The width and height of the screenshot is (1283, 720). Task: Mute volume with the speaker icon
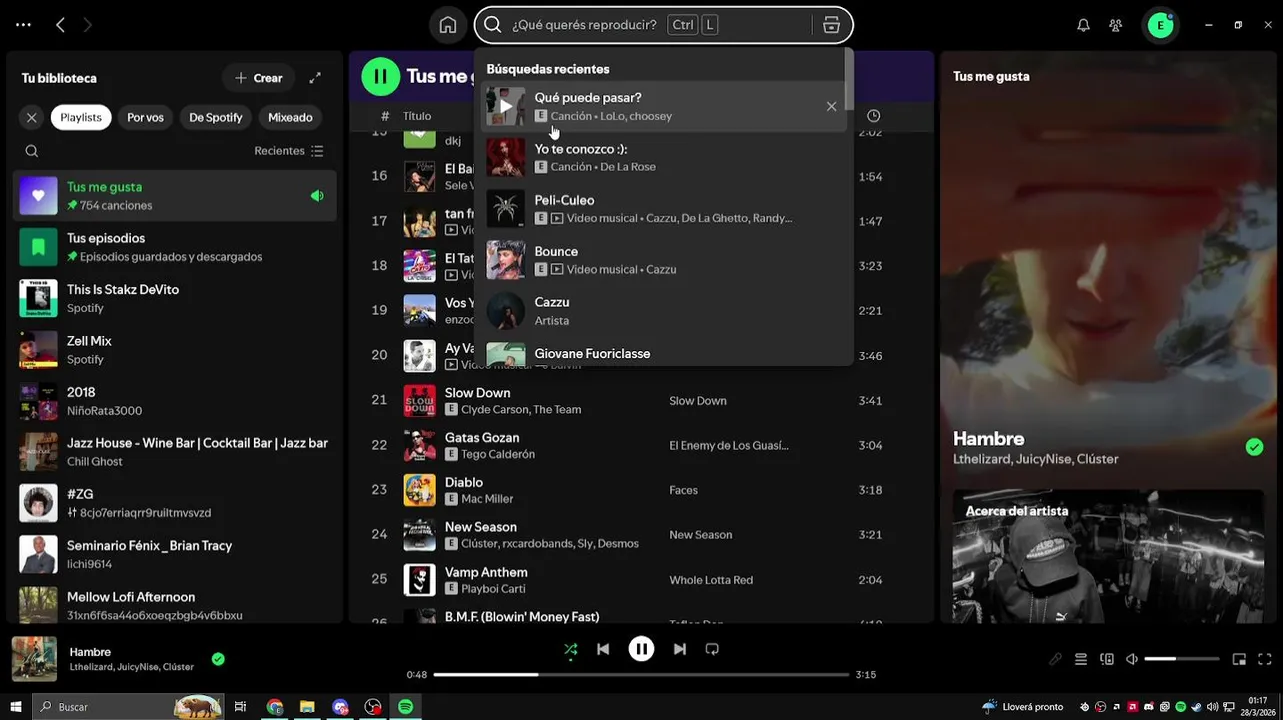tap(1132, 659)
